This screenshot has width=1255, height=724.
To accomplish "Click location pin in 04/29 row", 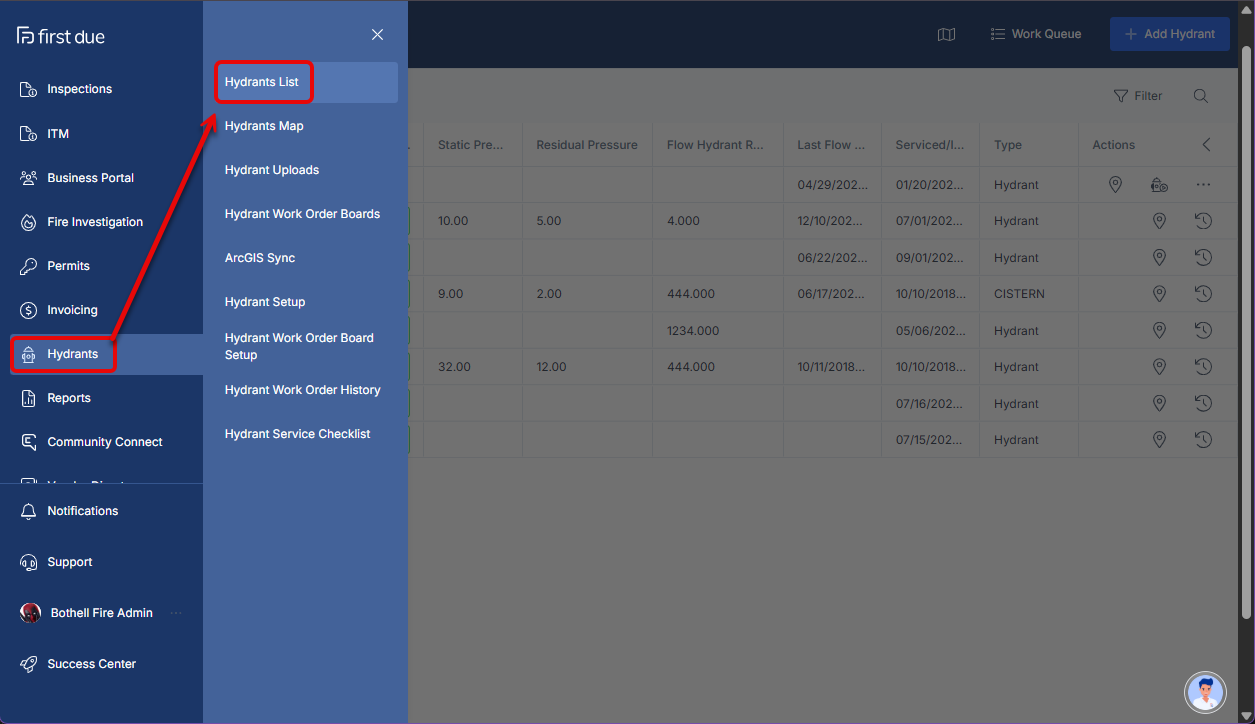I will [x=1115, y=185].
